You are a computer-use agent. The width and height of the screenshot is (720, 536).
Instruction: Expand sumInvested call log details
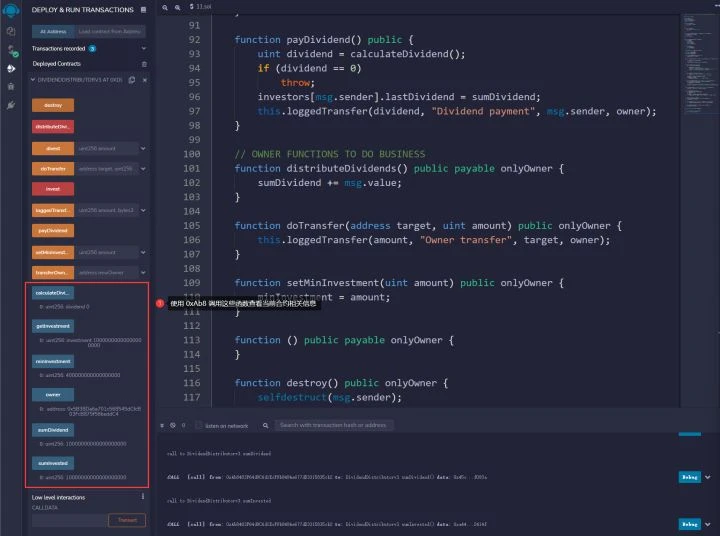(x=708, y=524)
